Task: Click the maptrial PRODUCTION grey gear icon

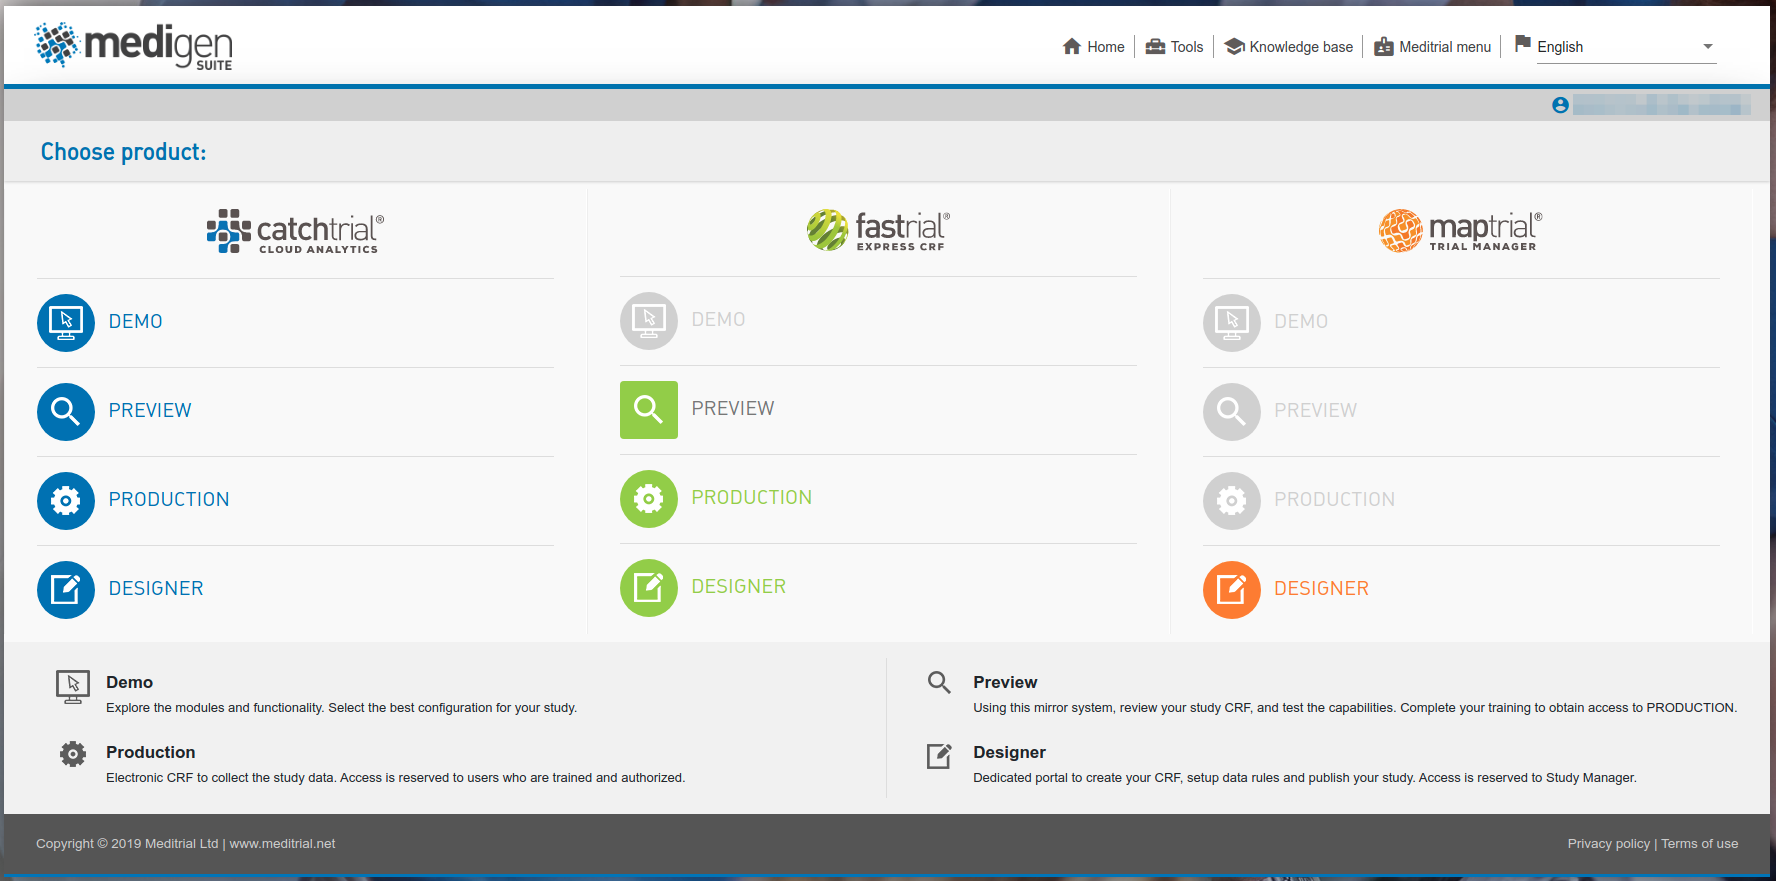Action: (1232, 501)
